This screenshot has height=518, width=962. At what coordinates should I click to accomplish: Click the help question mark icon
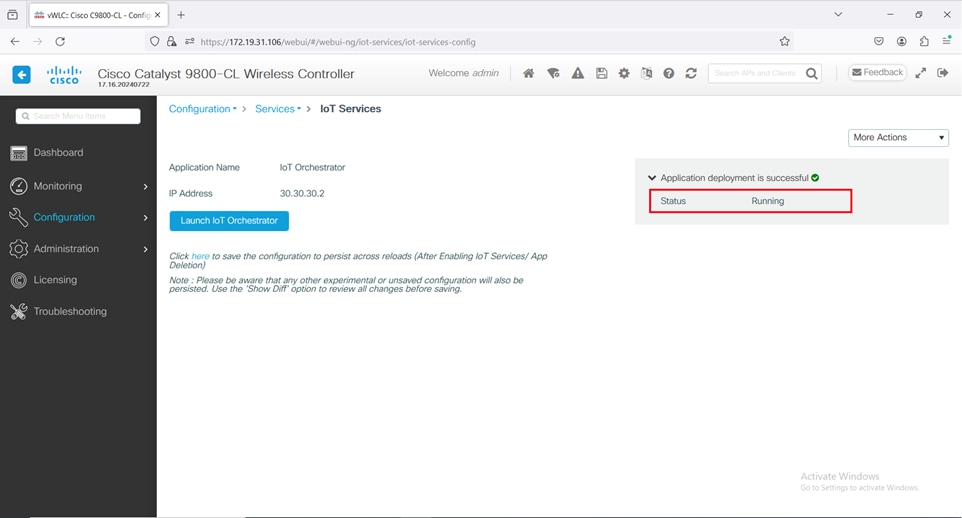pos(669,73)
